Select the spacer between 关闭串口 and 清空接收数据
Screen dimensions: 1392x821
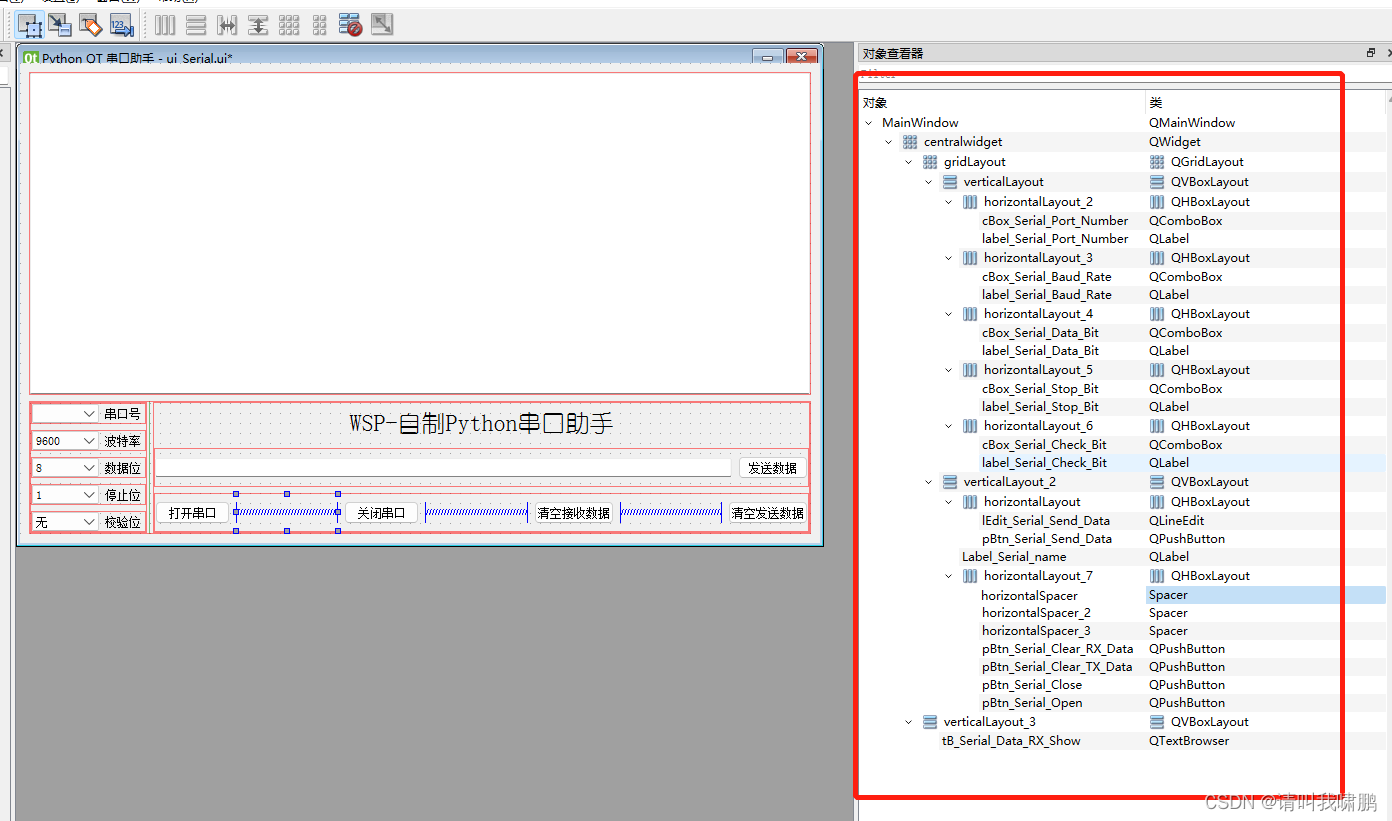click(x=476, y=513)
